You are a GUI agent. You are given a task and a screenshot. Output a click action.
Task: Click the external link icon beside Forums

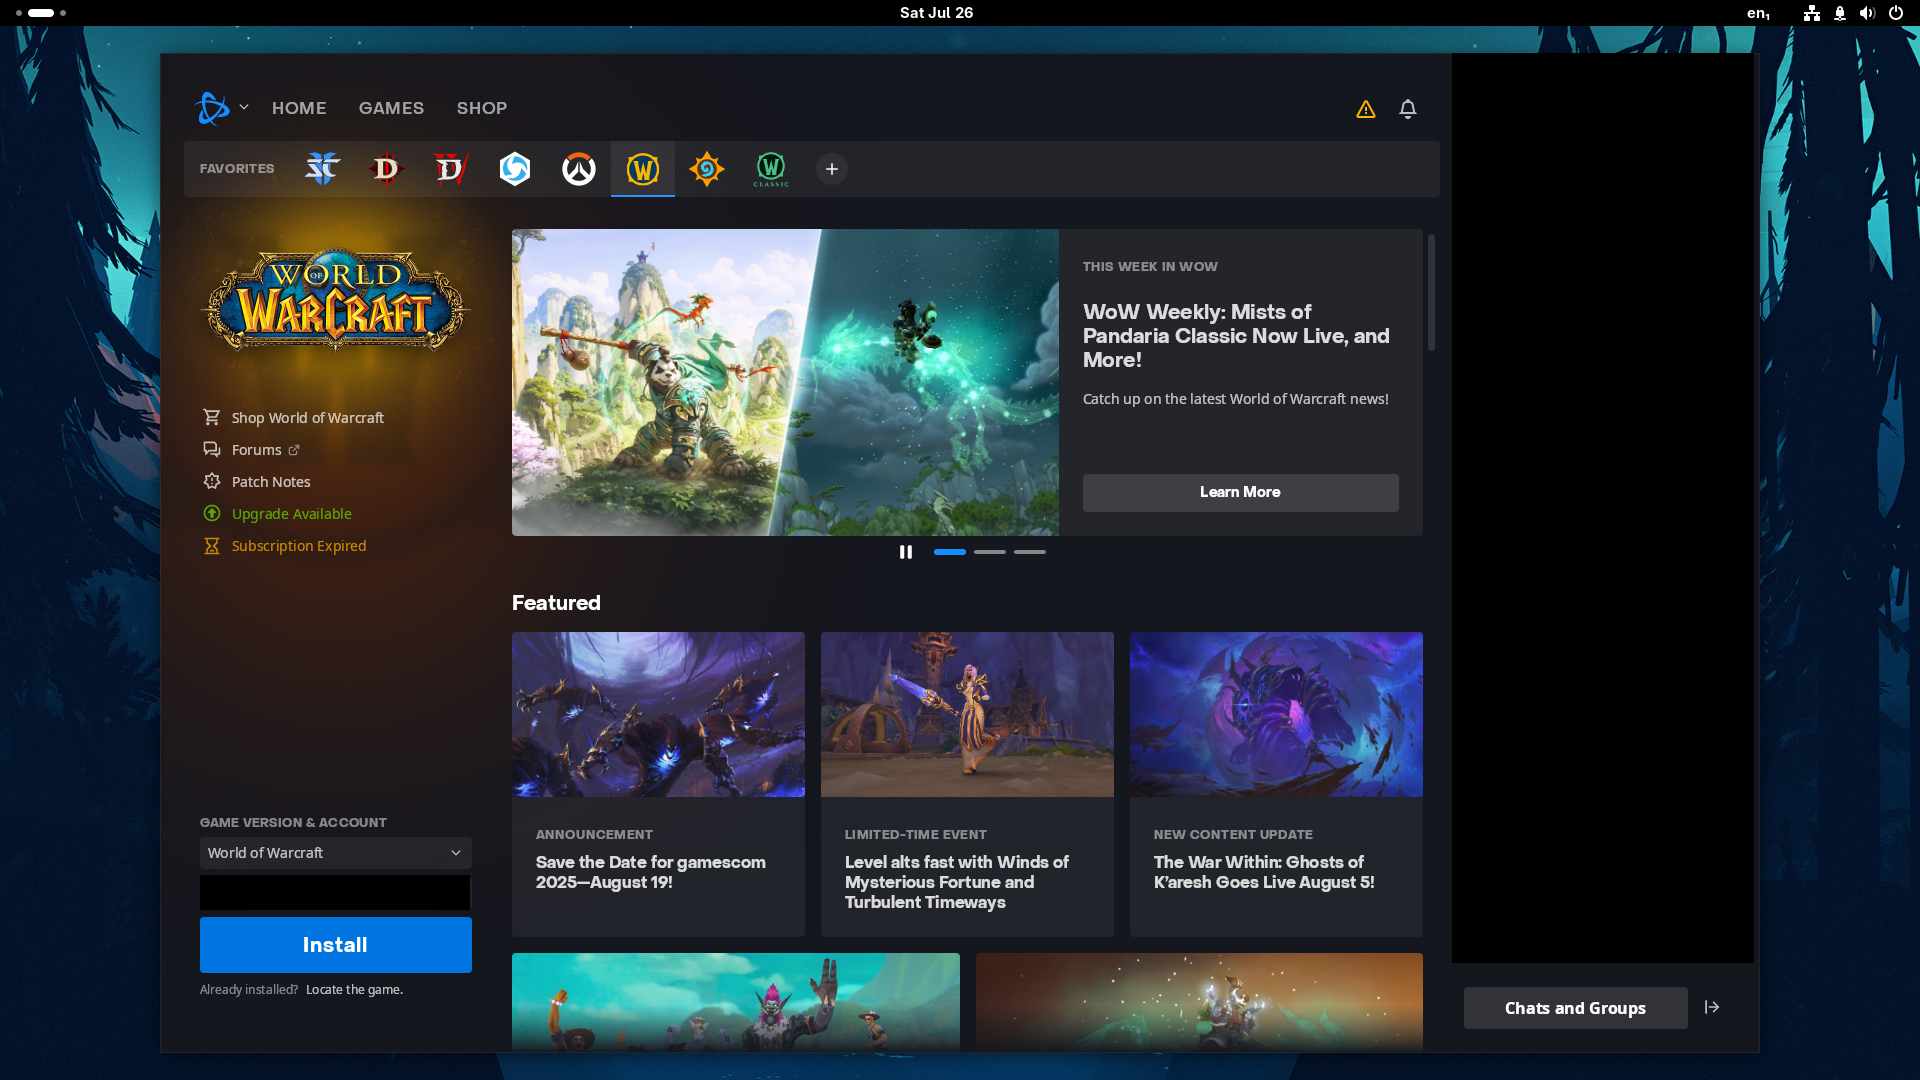[x=294, y=450]
